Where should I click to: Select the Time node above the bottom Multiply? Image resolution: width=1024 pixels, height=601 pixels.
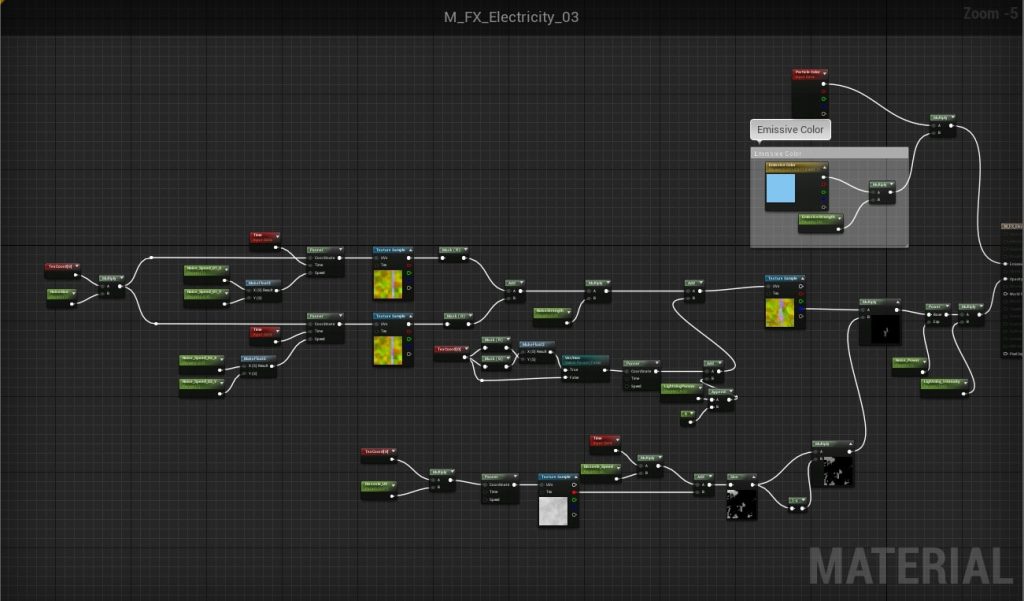605,443
